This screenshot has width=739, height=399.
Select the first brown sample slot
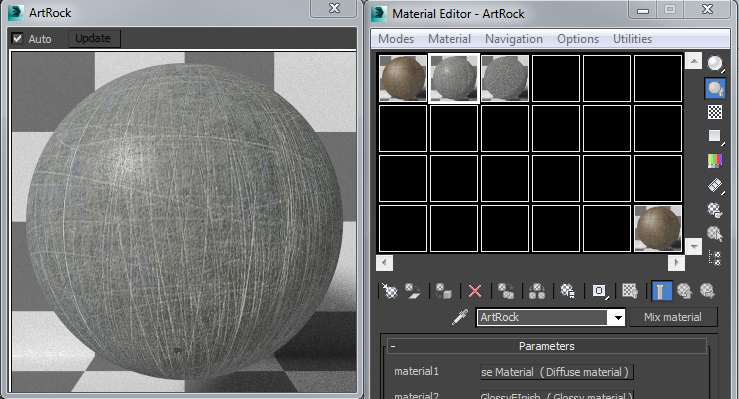[403, 78]
